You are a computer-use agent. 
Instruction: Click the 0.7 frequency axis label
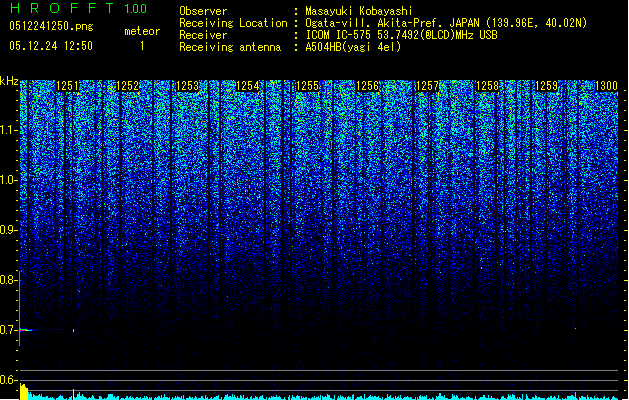[8, 330]
